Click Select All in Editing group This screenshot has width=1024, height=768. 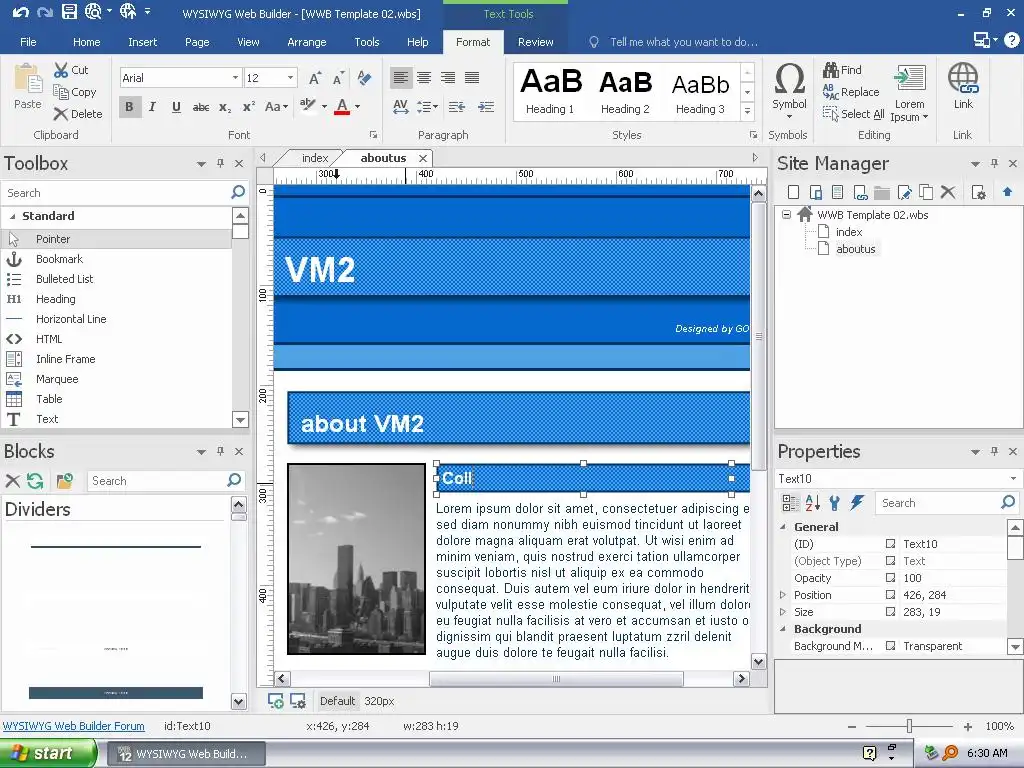tap(853, 114)
